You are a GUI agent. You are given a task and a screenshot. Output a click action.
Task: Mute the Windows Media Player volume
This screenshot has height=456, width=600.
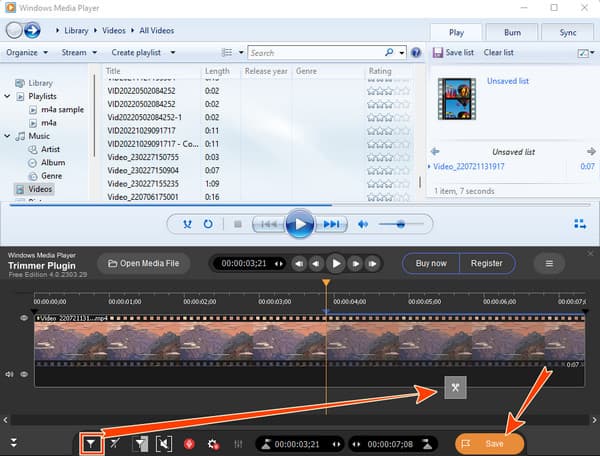(x=364, y=224)
